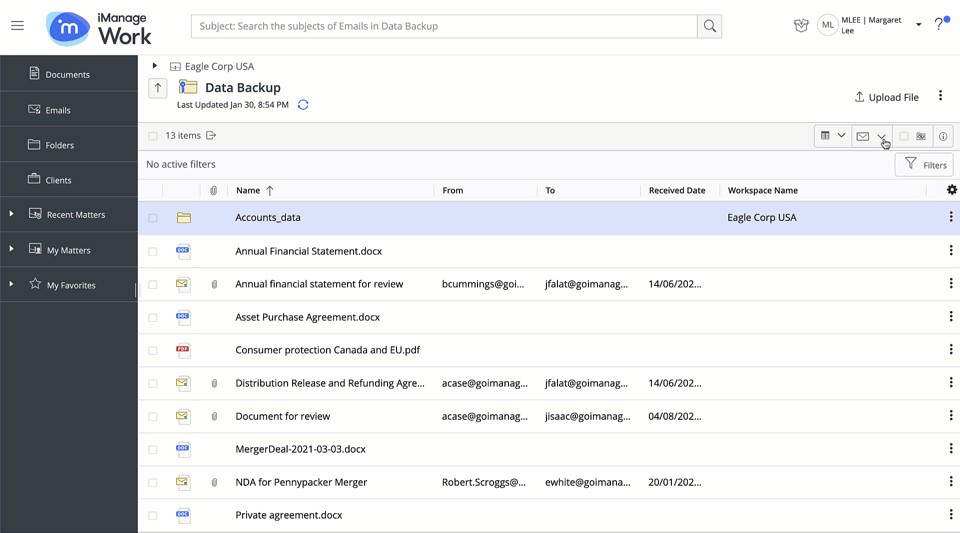Click the email subject search field
This screenshot has width=960, height=533.
point(444,26)
